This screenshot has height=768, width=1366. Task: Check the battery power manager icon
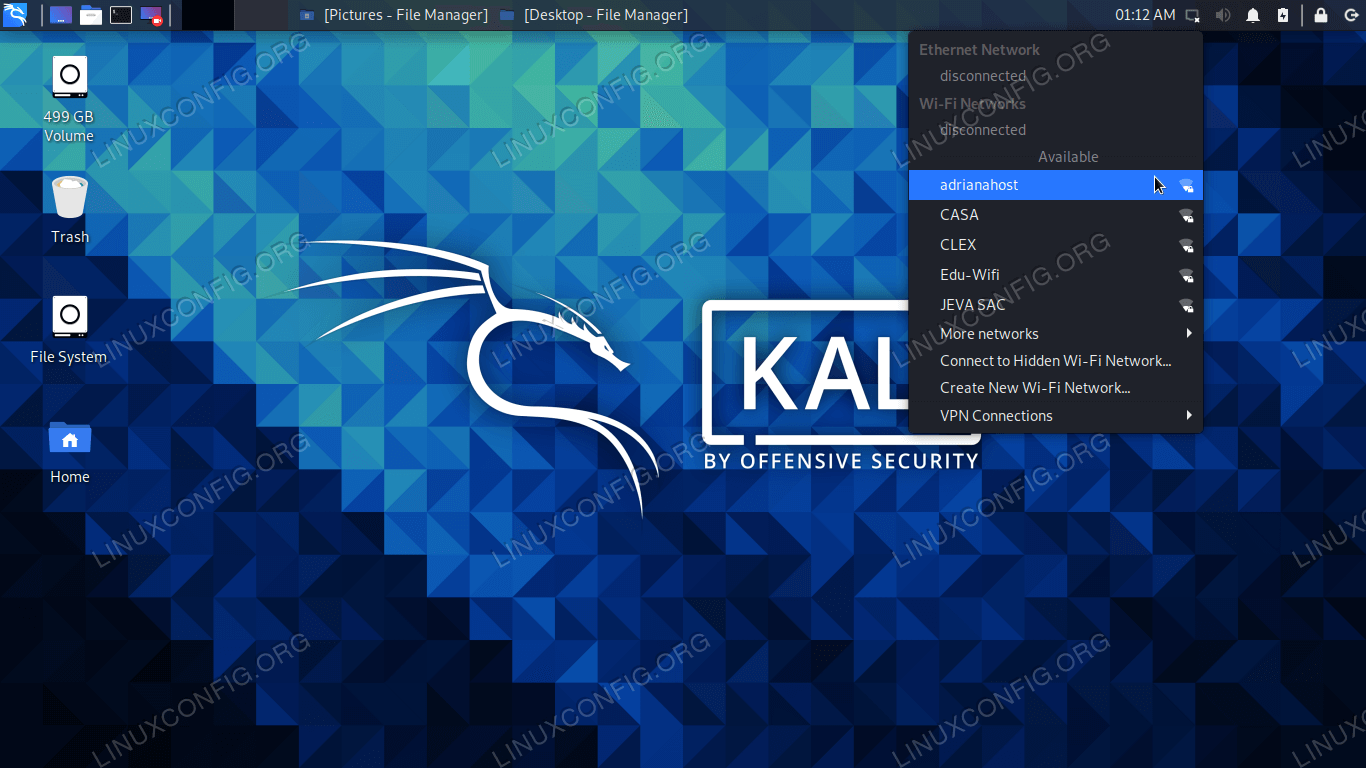1282,15
